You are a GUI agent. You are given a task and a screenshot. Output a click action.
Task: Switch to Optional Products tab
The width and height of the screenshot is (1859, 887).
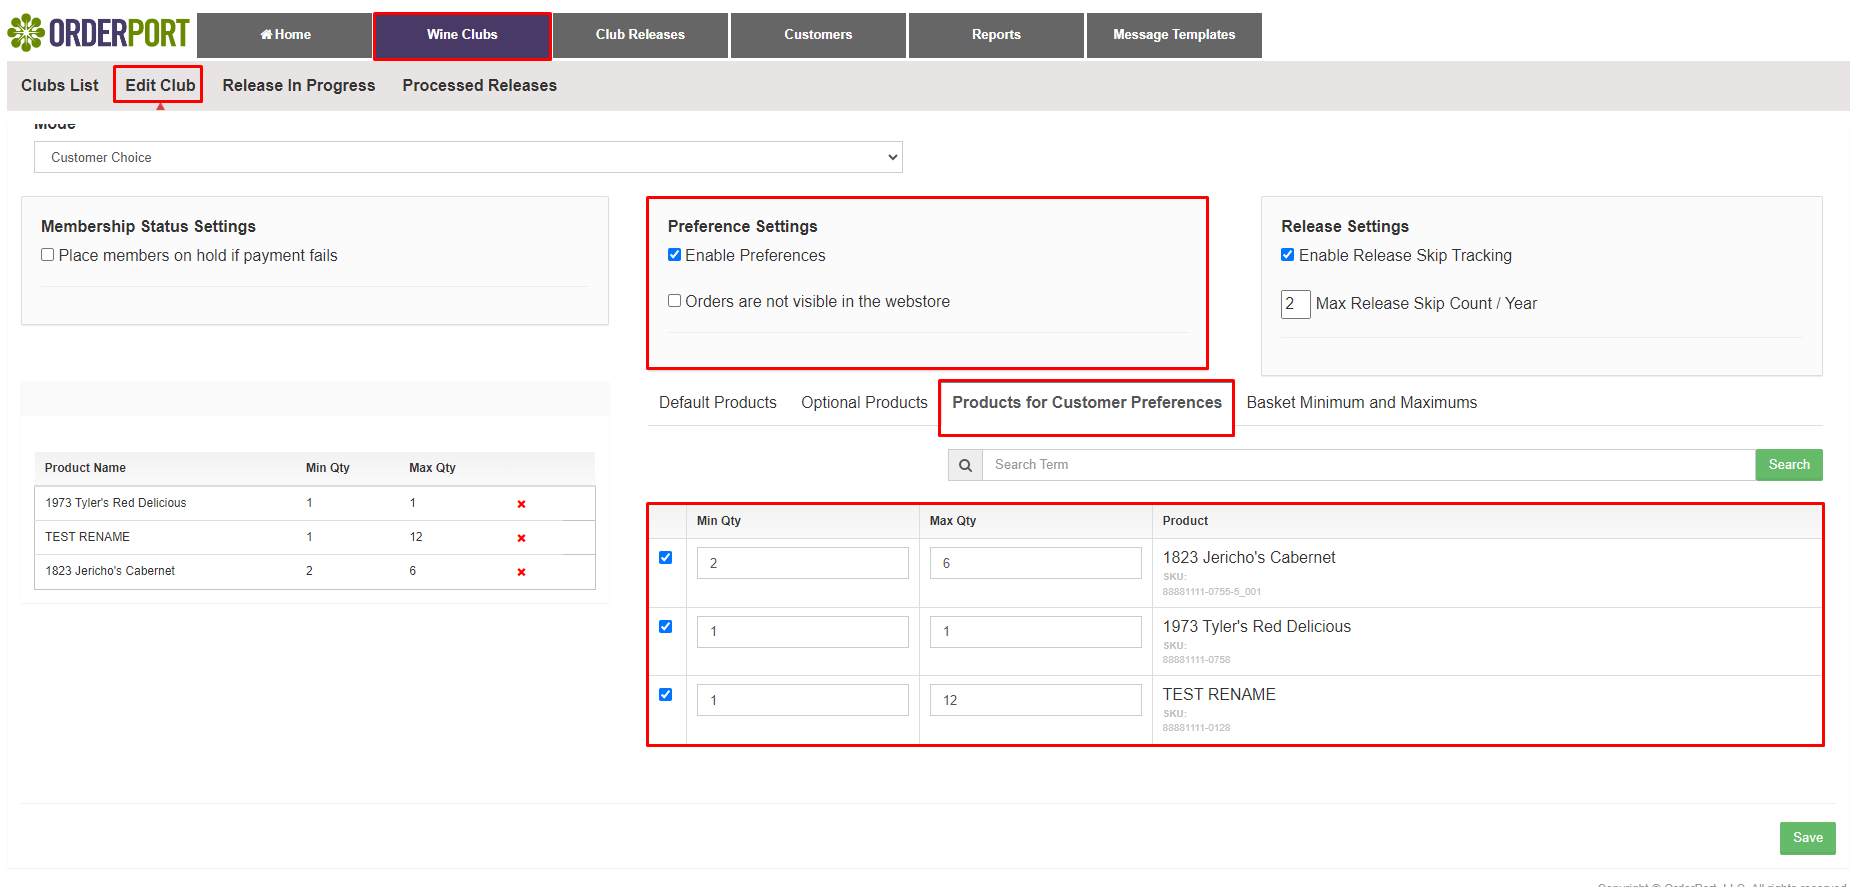point(864,402)
